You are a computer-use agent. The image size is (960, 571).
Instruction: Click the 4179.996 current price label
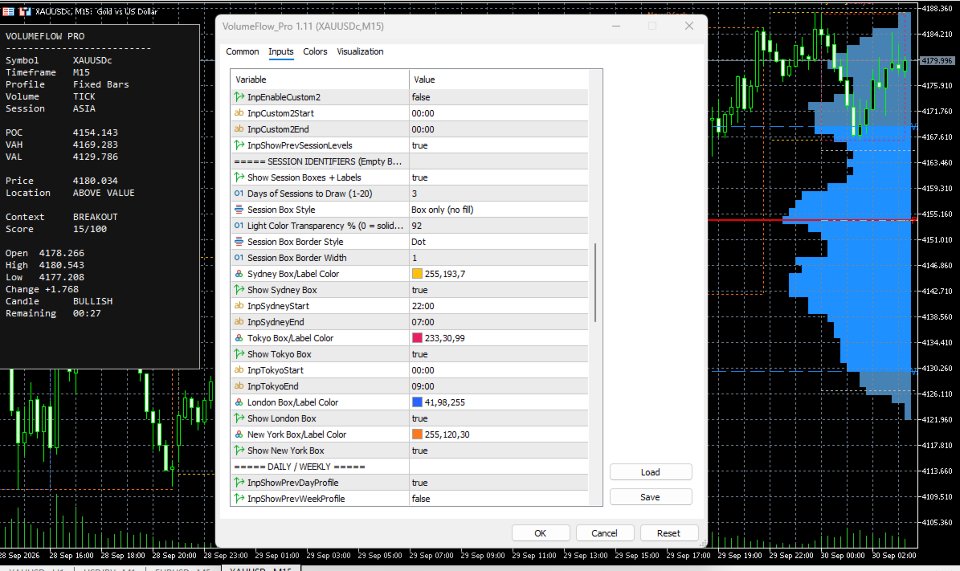coord(937,61)
